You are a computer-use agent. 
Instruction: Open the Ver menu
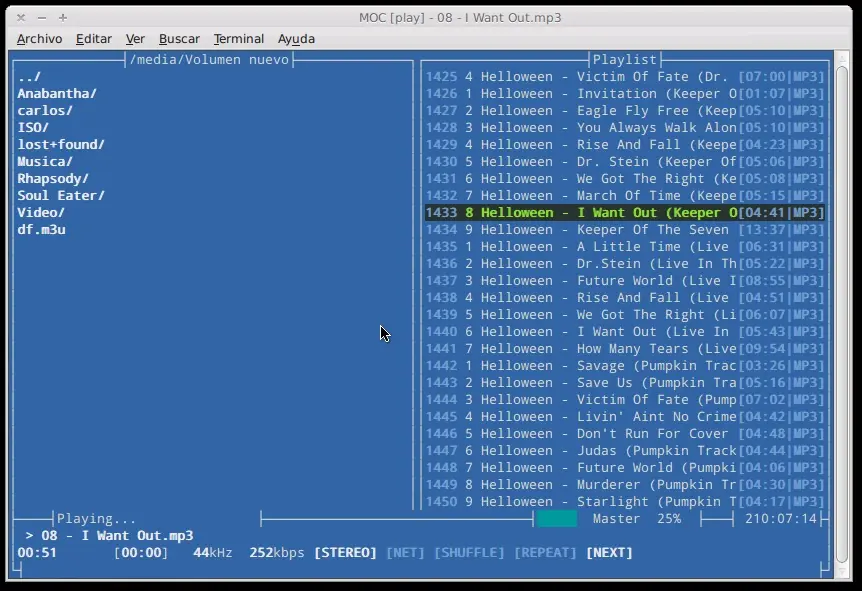(x=135, y=39)
